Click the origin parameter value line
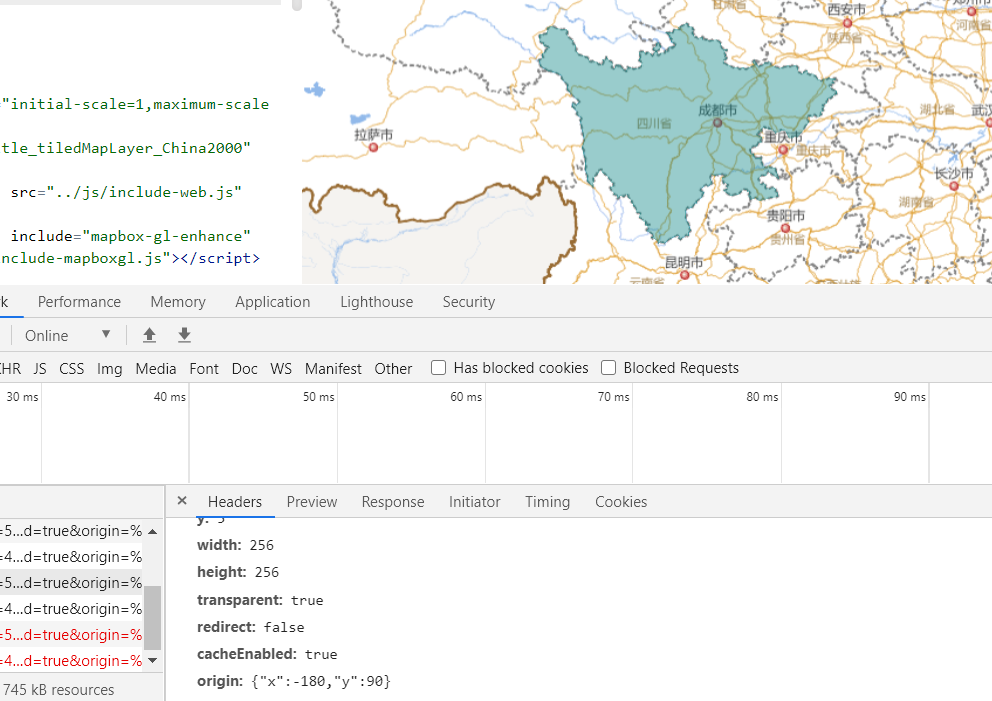Image resolution: width=992 pixels, height=701 pixels. (294, 681)
